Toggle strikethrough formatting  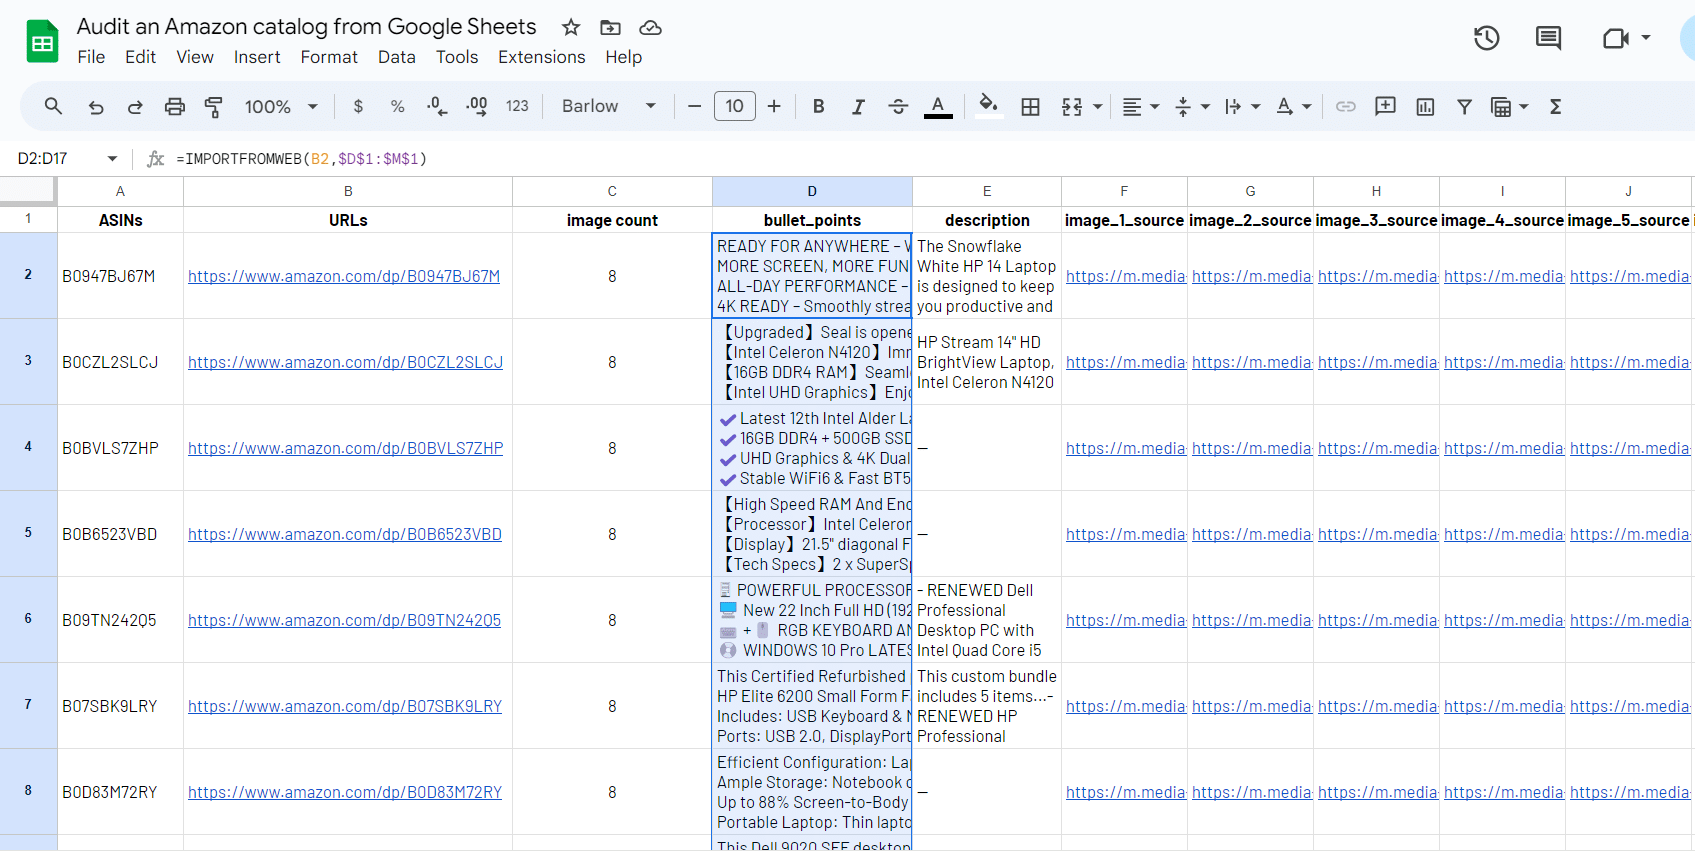[897, 107]
